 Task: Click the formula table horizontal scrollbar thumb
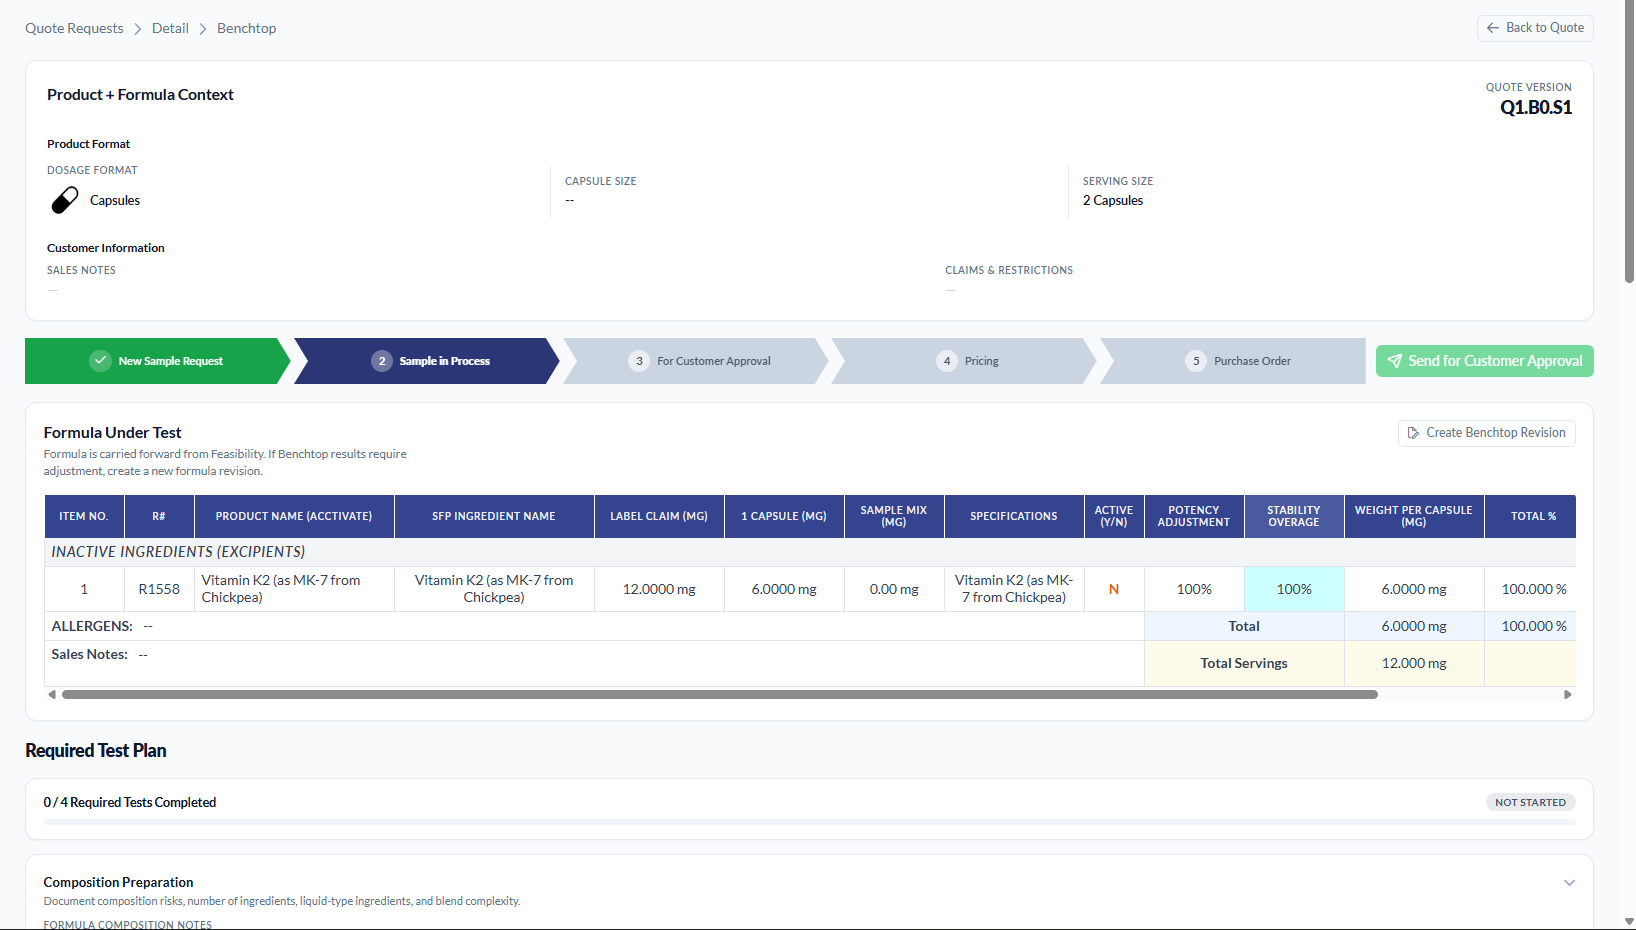coord(720,694)
